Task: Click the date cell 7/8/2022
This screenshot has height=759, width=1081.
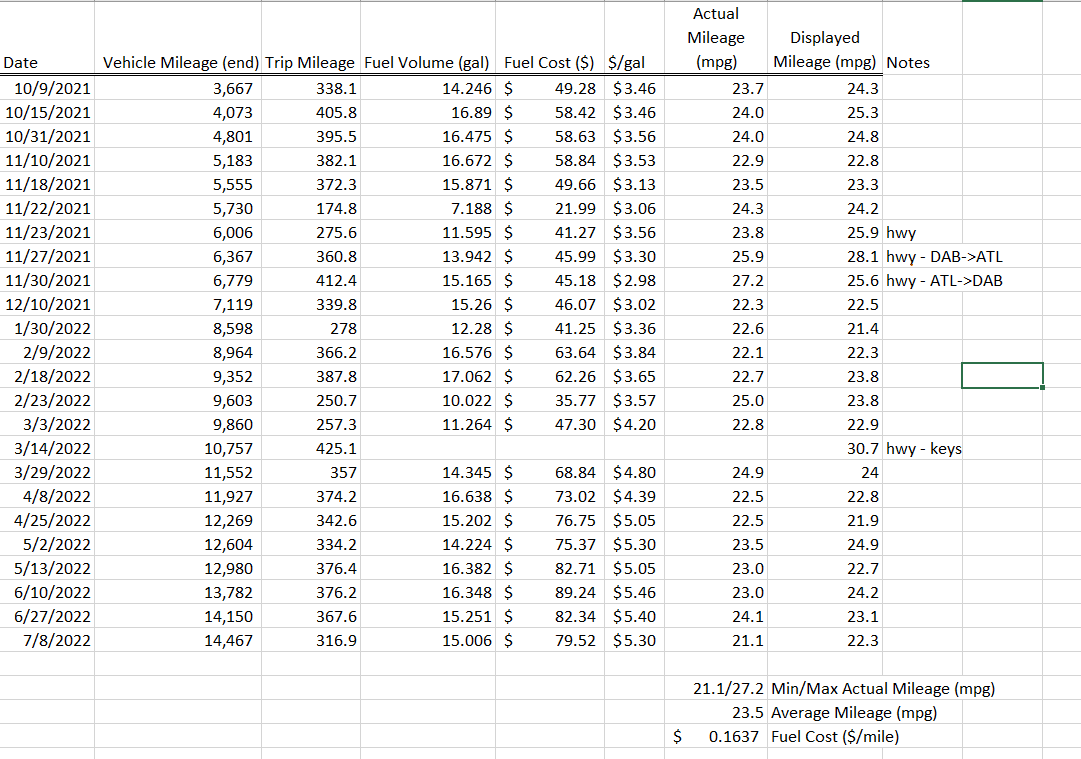Action: (x=47, y=640)
